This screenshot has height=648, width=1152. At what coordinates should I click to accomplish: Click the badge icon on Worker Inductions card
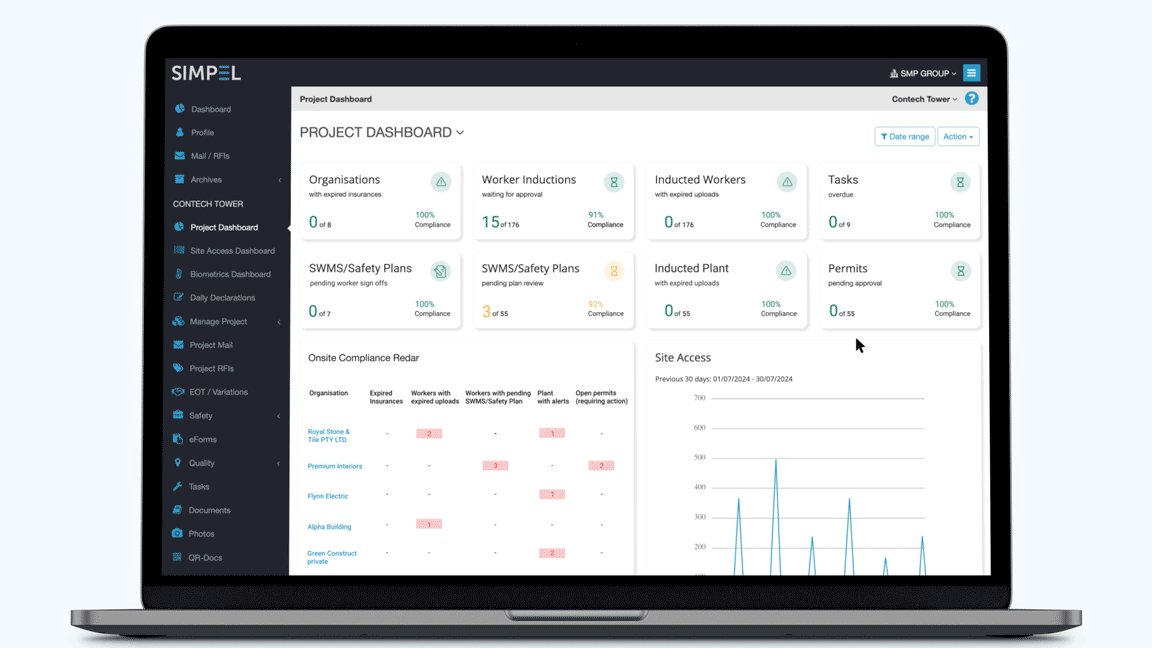pos(614,184)
